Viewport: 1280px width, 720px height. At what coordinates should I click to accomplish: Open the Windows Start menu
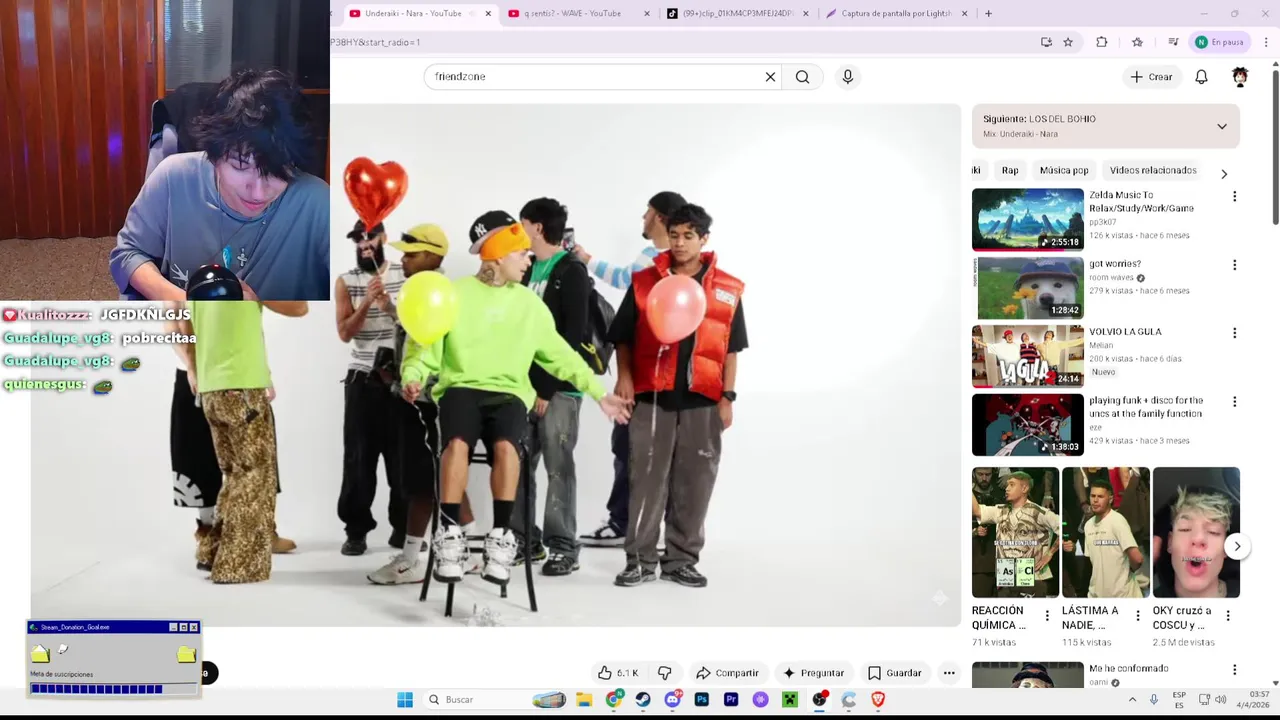click(x=405, y=700)
